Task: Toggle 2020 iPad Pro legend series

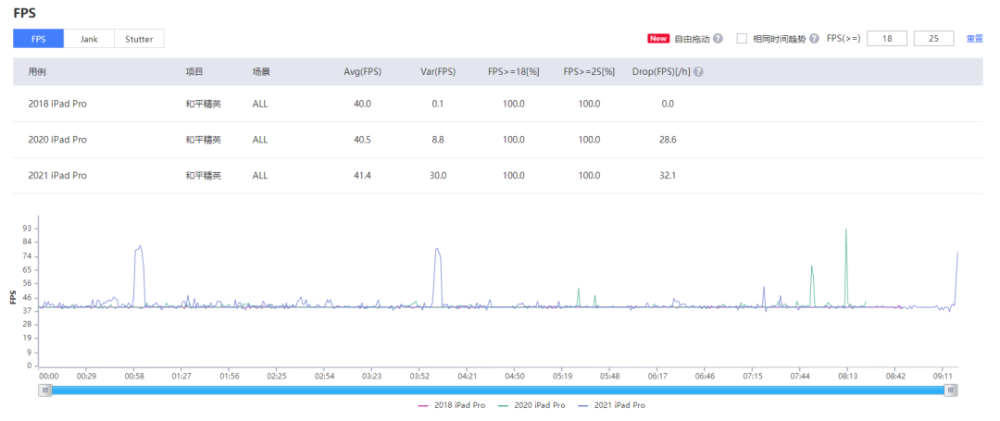Action: click(531, 405)
